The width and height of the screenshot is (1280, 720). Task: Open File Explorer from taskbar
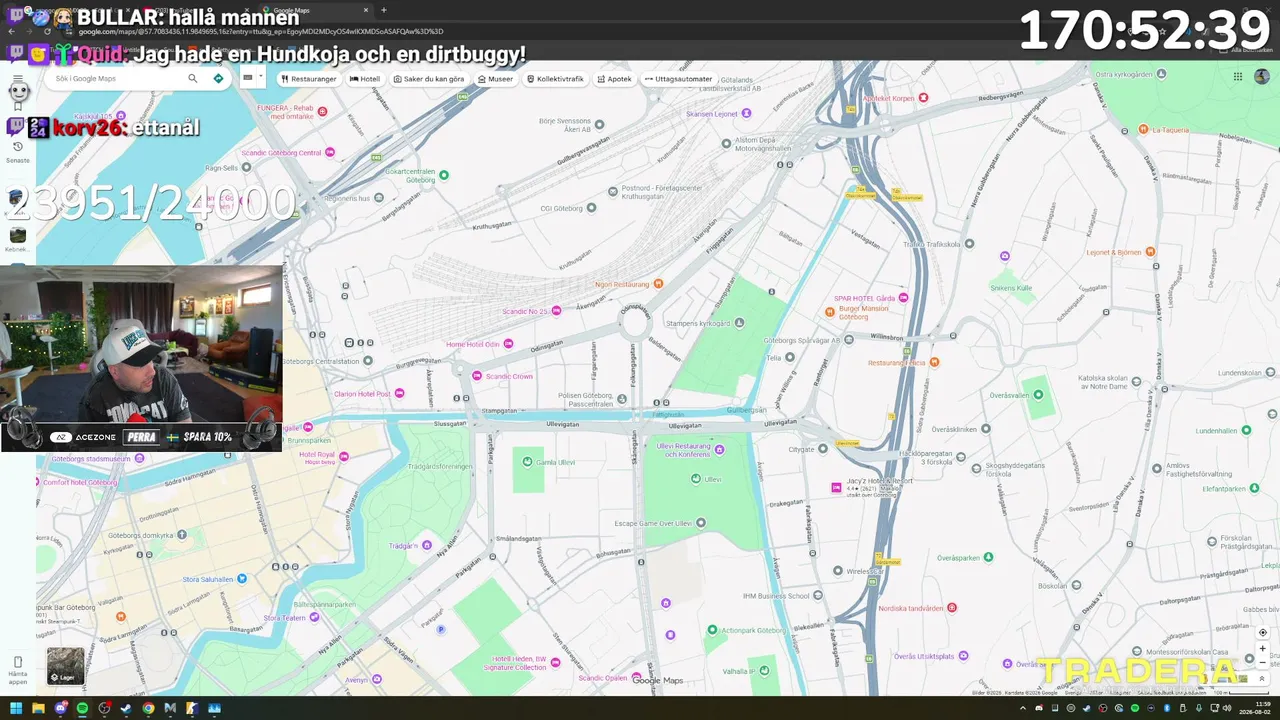click(38, 708)
